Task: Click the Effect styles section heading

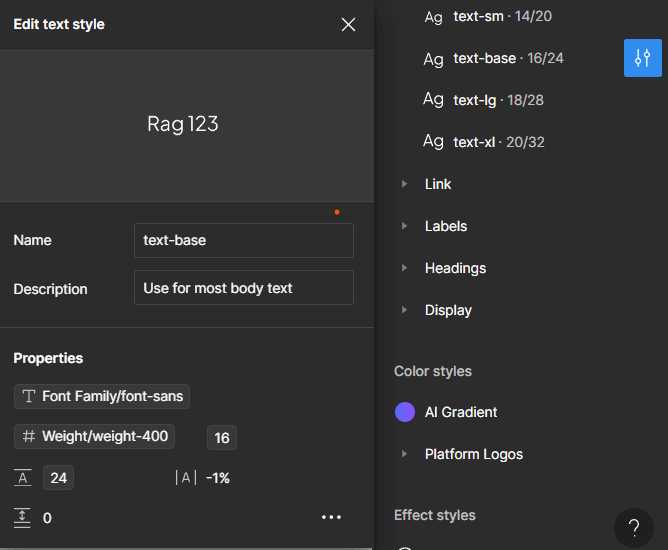Action: [x=435, y=515]
